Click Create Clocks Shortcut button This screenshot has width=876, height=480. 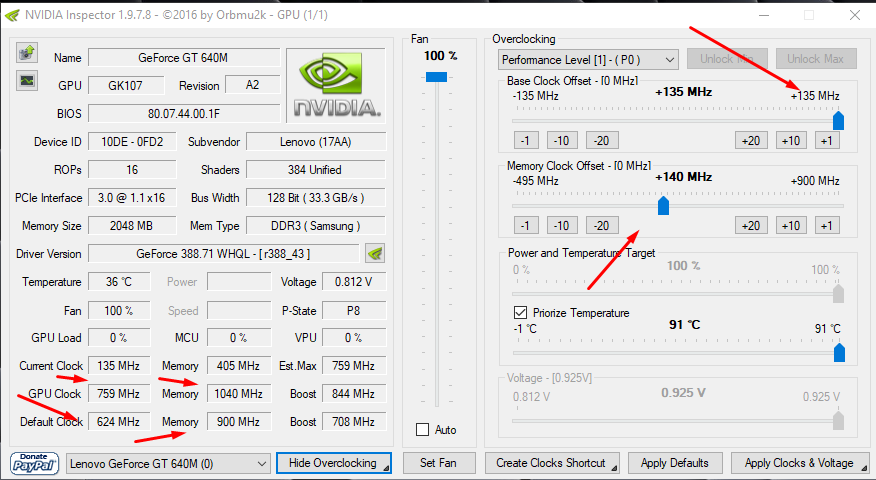[x=551, y=463]
